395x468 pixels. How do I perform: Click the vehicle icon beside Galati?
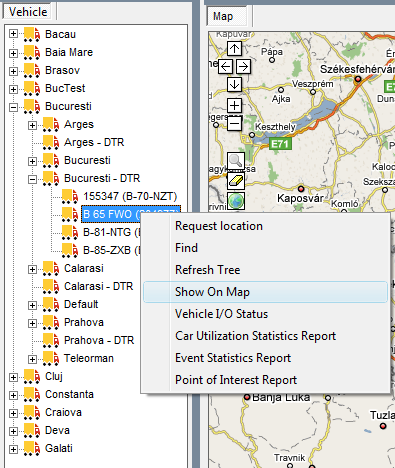(x=32, y=448)
